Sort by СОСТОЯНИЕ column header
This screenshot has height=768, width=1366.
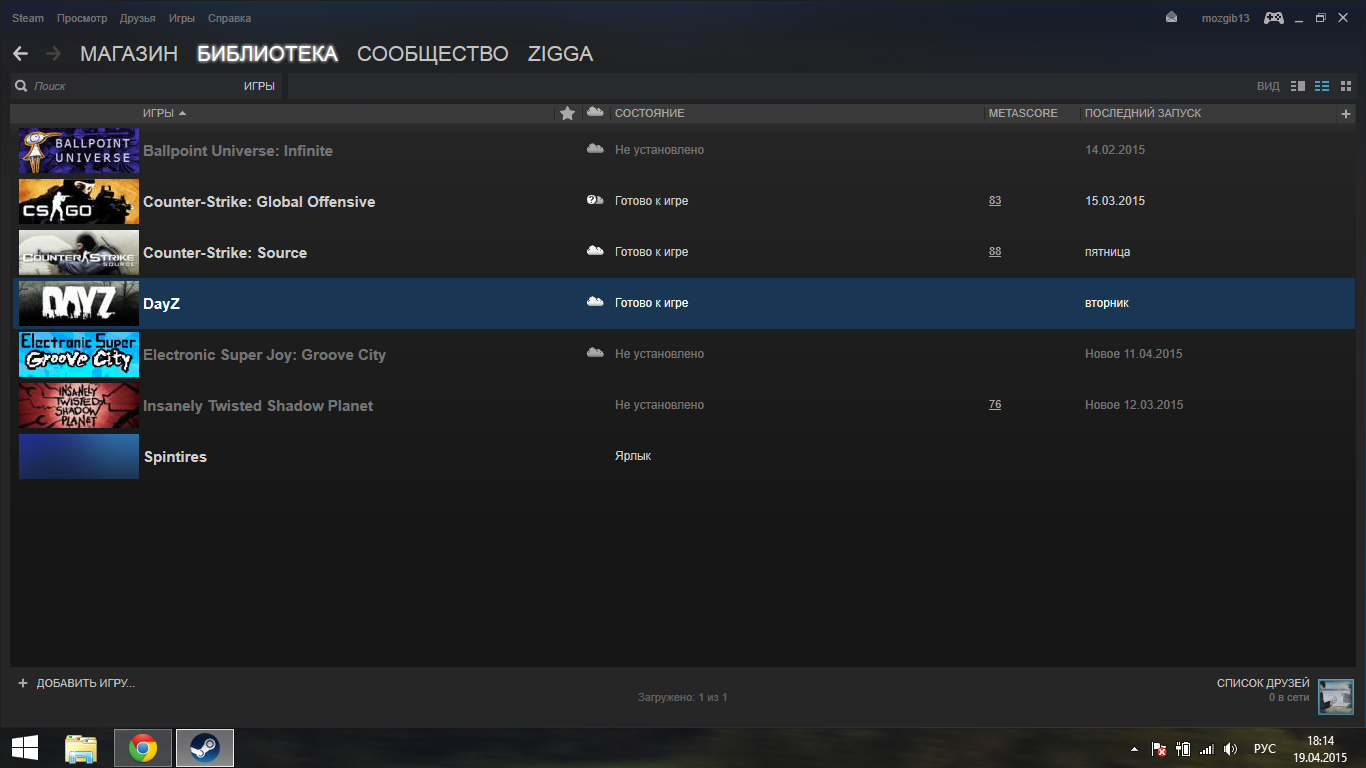pyautogui.click(x=650, y=113)
